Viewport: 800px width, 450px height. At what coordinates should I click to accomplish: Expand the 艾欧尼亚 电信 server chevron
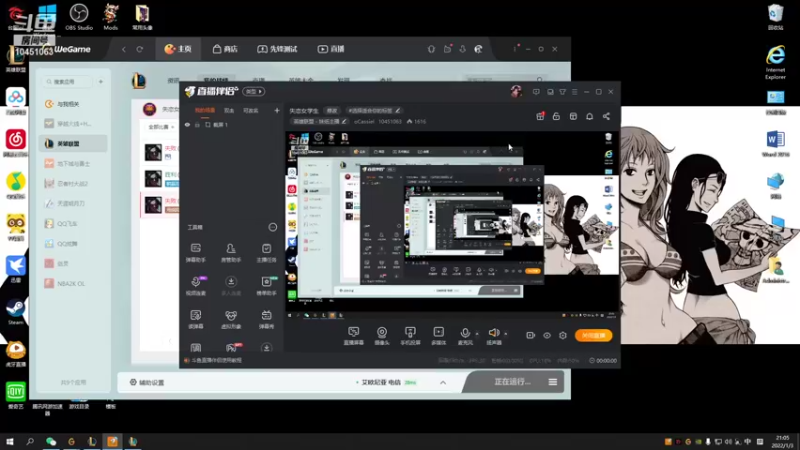click(x=443, y=382)
